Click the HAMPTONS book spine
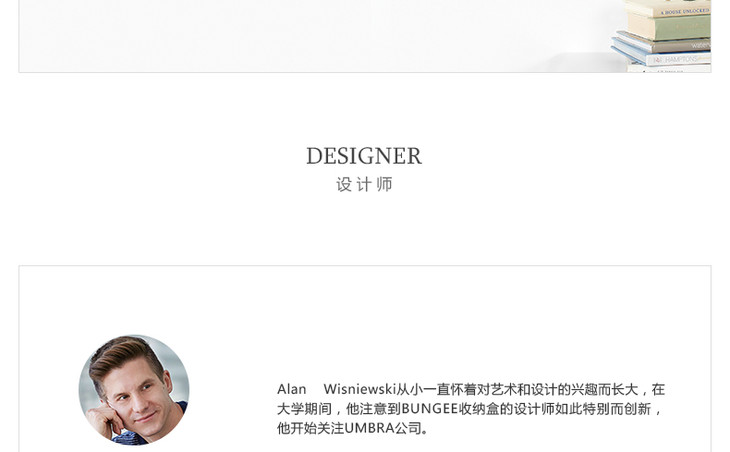 (678, 60)
